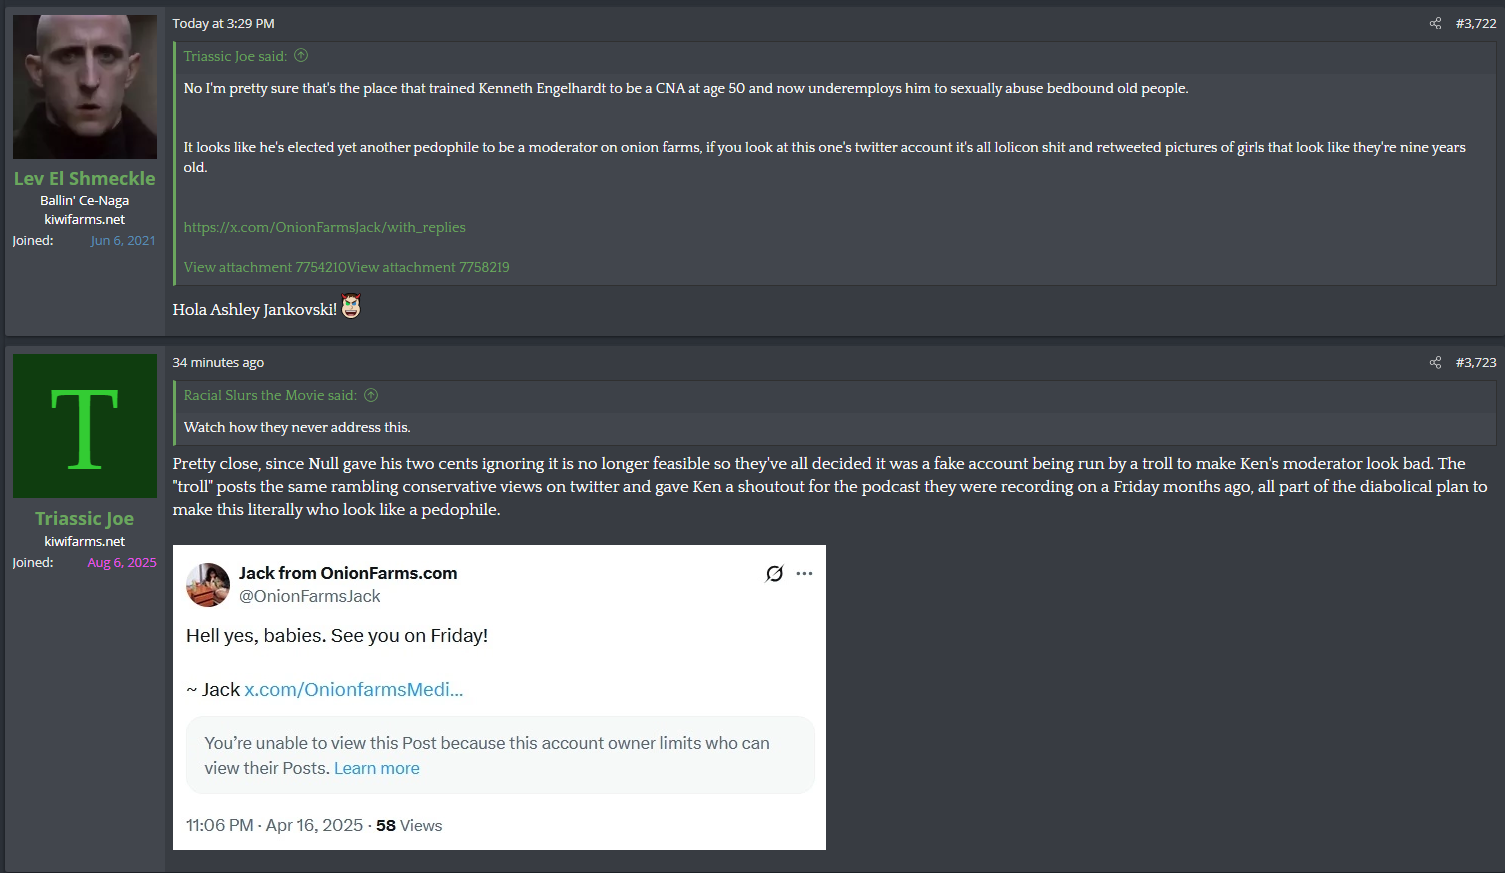The width and height of the screenshot is (1505, 873).
Task: Open three-dot more menu on embedded tweet
Action: 804,573
